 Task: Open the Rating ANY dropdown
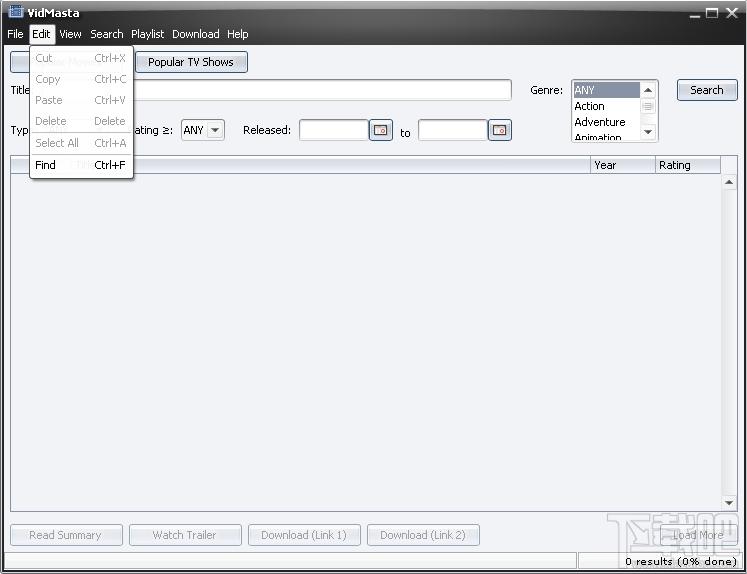click(202, 130)
